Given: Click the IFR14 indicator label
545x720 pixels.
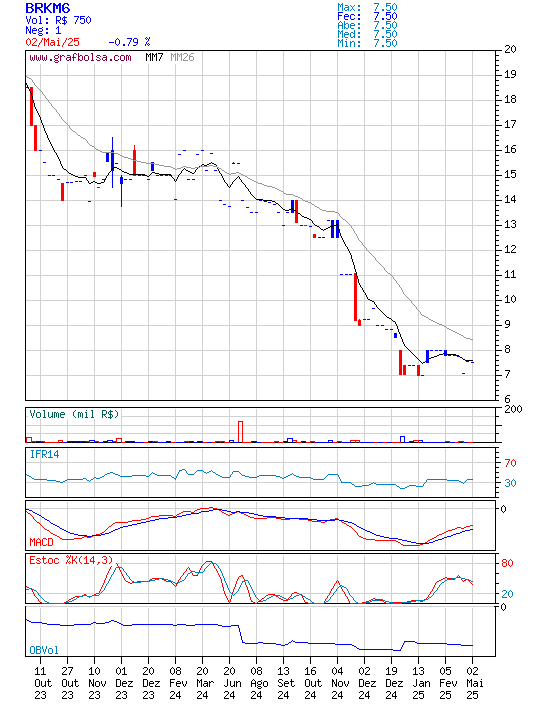Looking at the screenshot, I should click(45, 454).
